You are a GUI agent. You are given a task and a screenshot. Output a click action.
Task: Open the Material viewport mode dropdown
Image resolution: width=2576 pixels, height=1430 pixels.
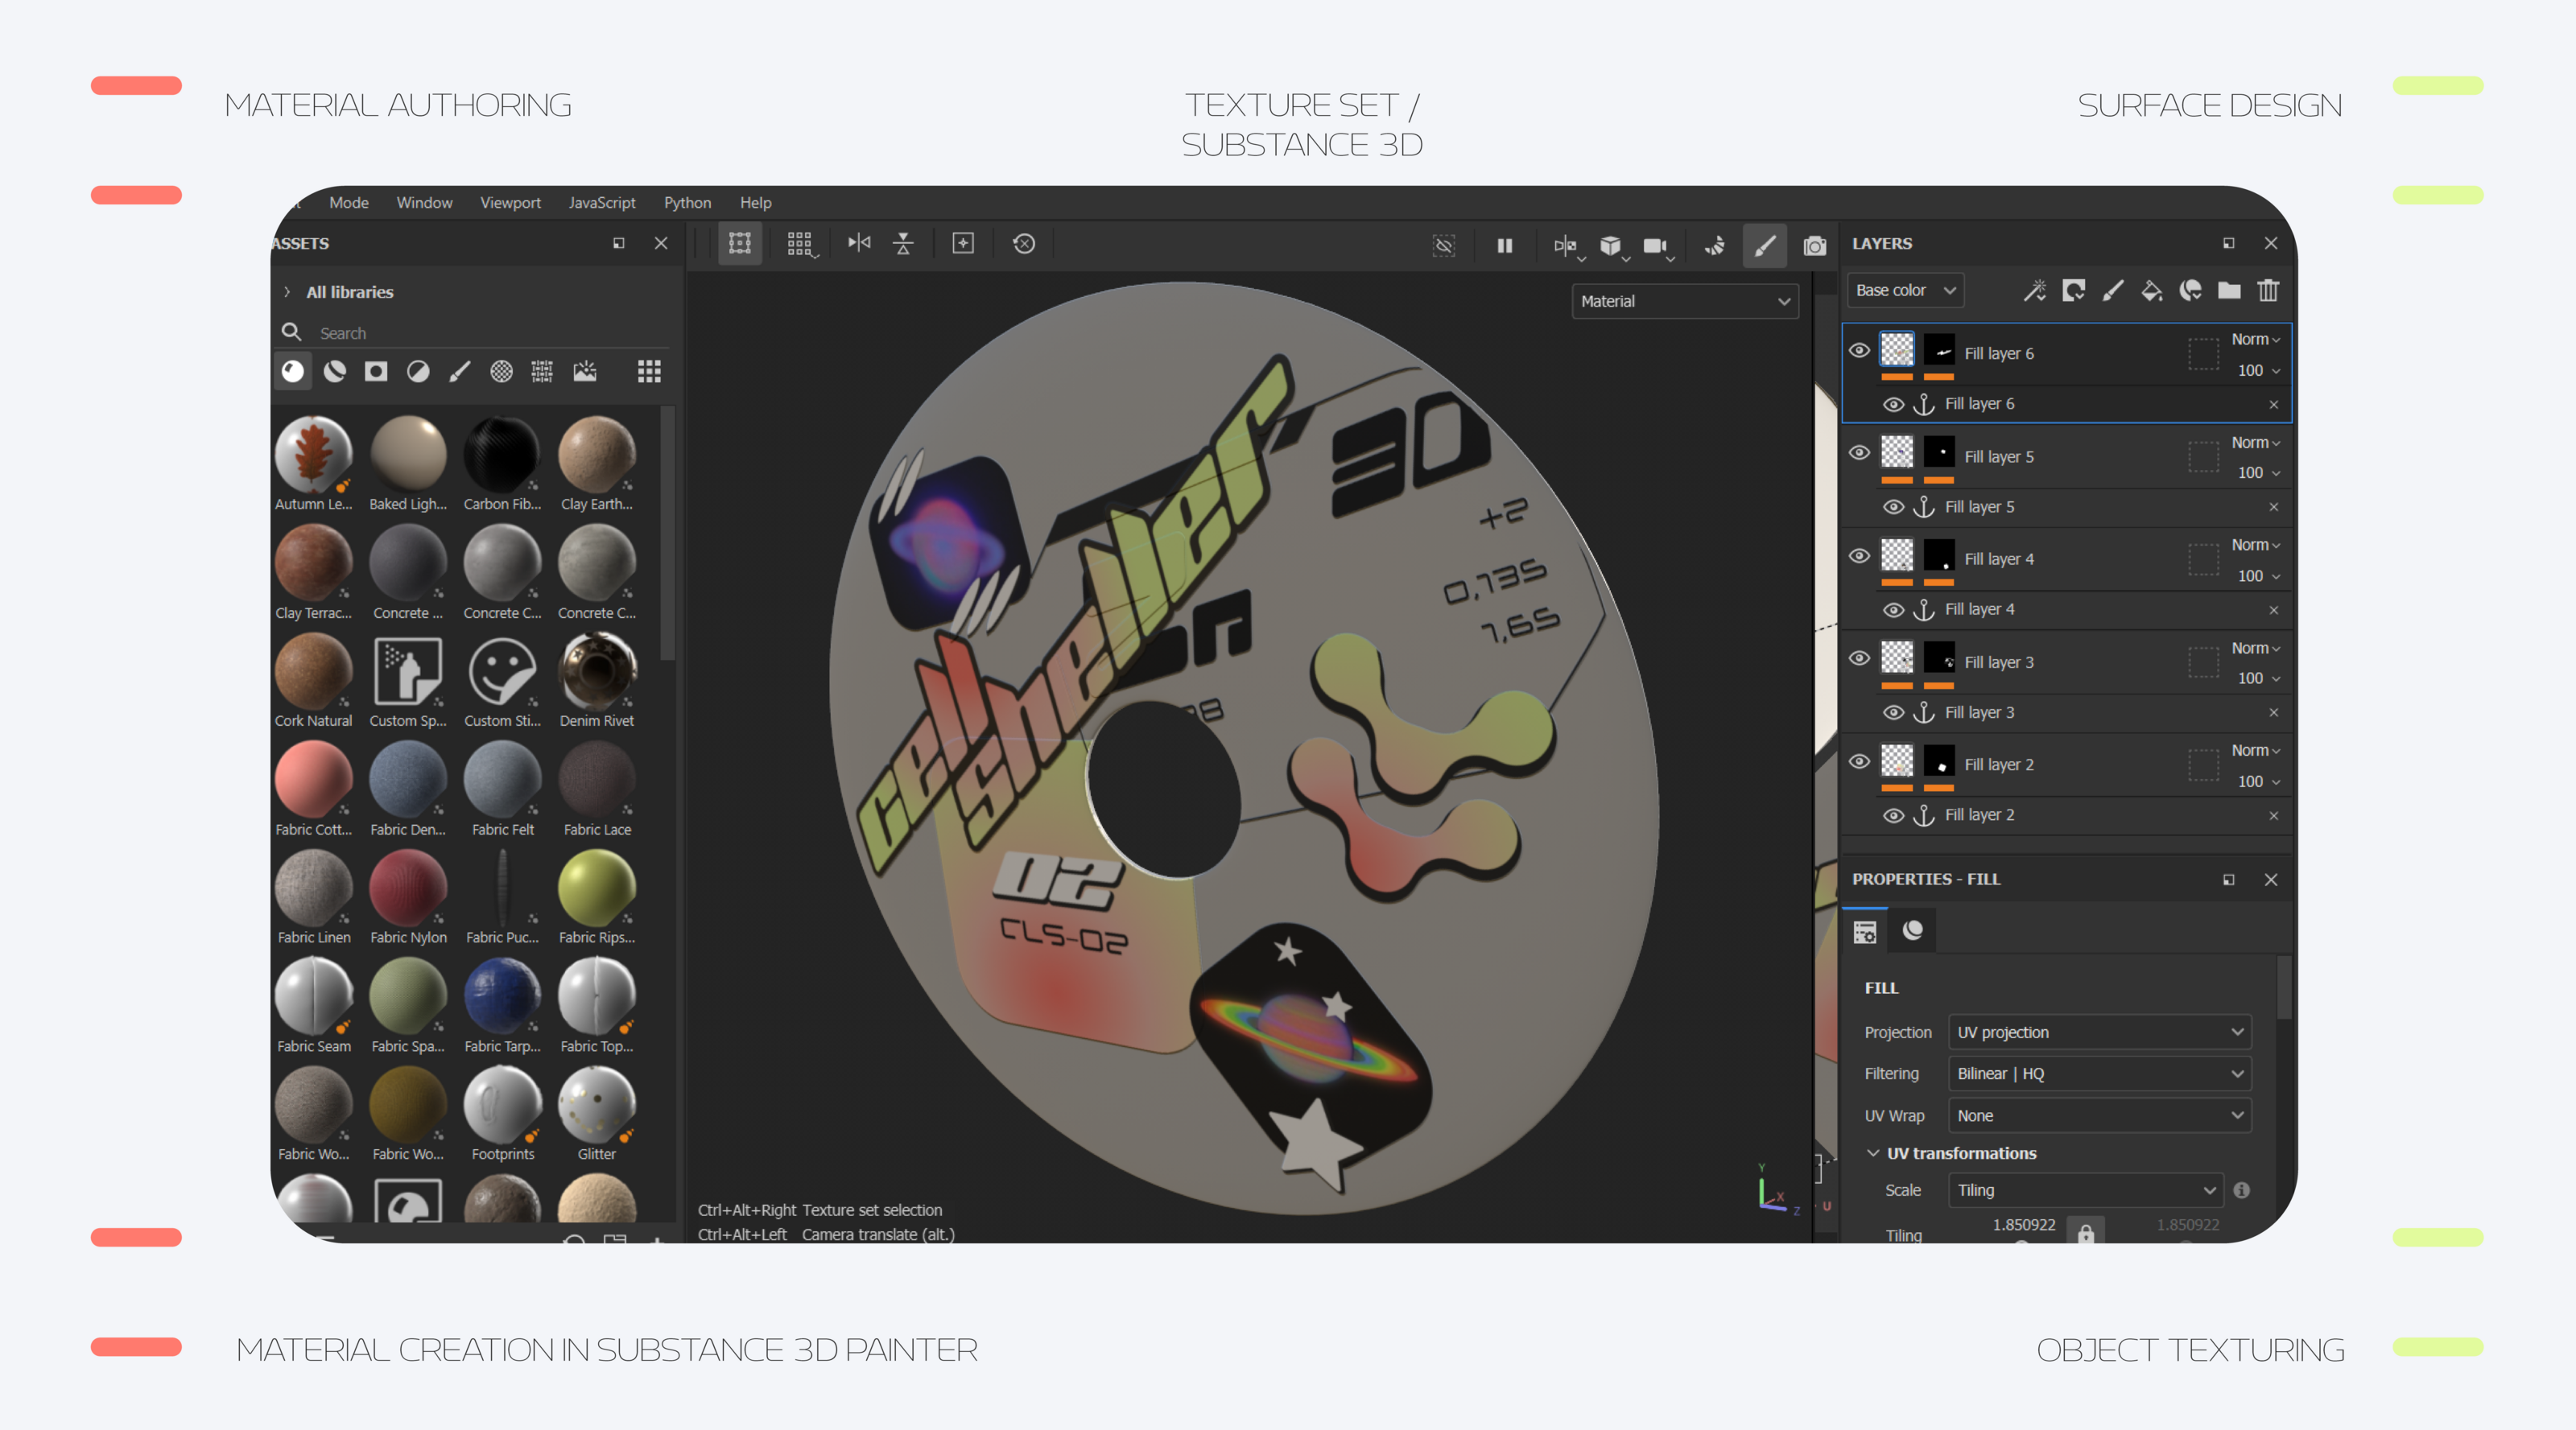click(x=1685, y=301)
